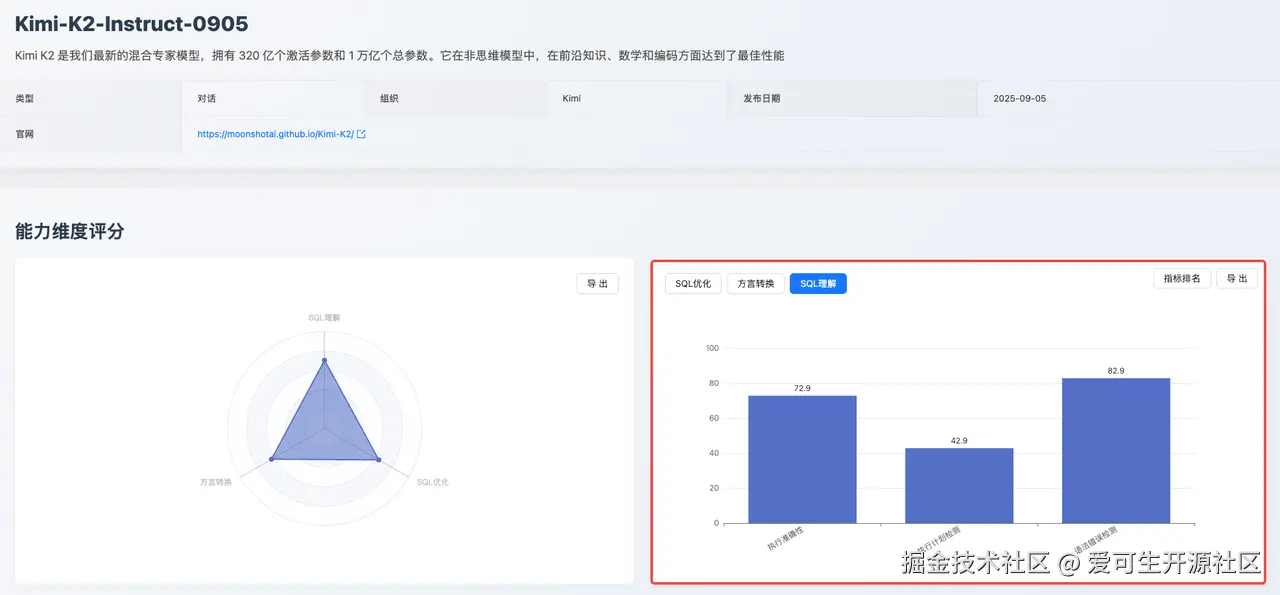Click the Kimi-K2-Instruct-0905 title

click(x=132, y=24)
